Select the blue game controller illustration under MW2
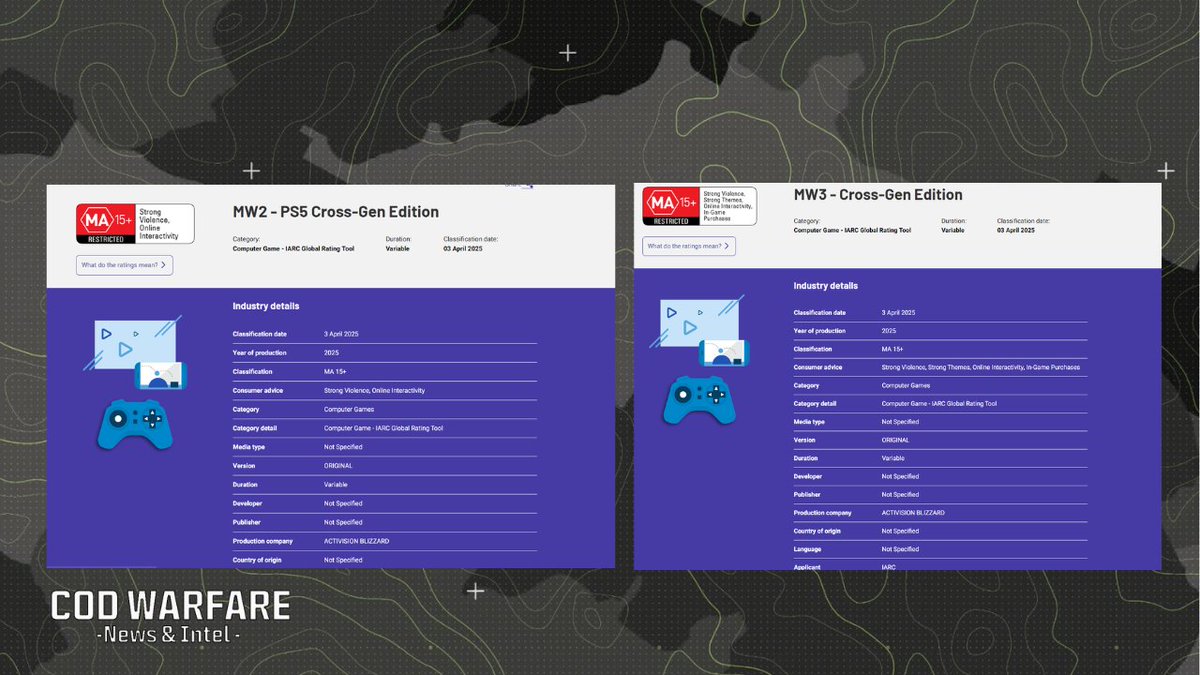The width and height of the screenshot is (1200, 675). 135,425
